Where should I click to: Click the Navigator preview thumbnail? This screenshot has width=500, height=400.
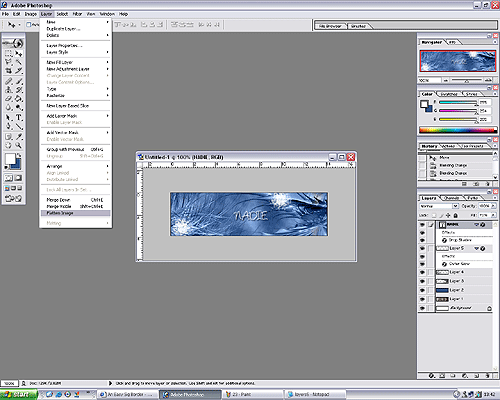tap(457, 61)
